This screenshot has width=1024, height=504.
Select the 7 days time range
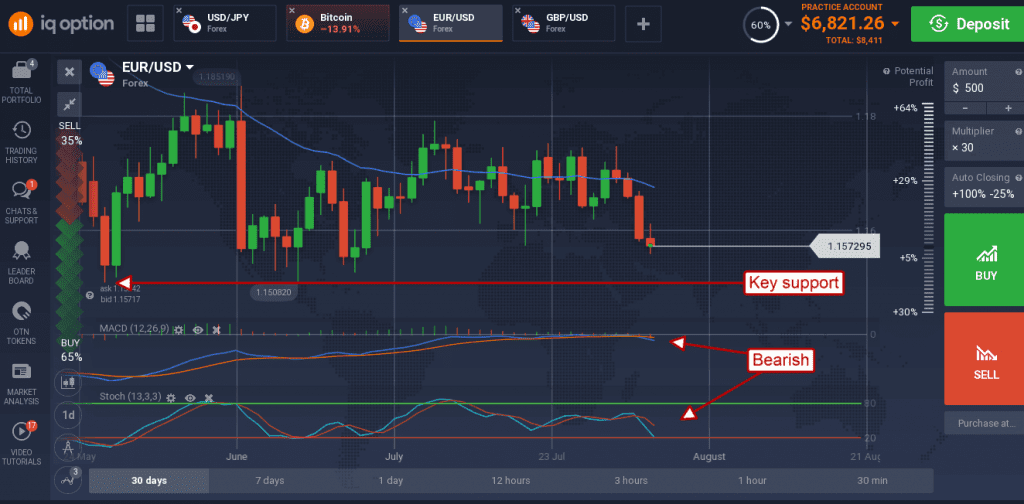tap(269, 480)
